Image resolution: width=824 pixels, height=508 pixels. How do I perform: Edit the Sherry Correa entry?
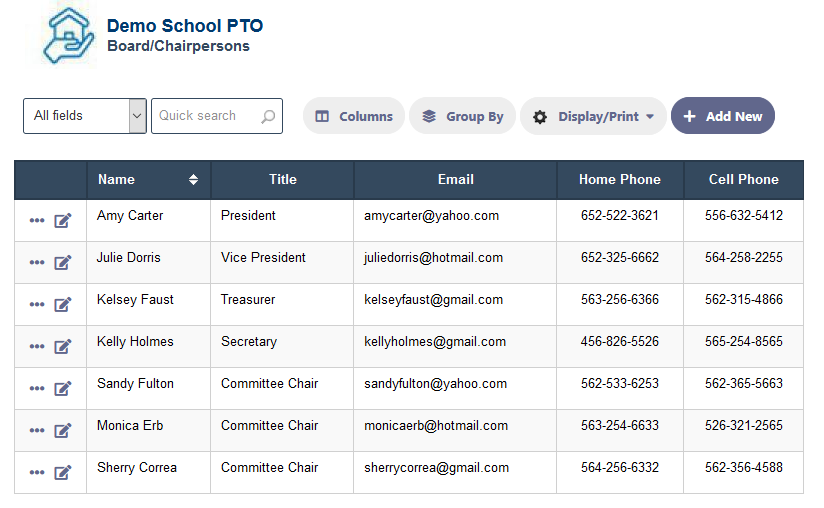click(63, 473)
